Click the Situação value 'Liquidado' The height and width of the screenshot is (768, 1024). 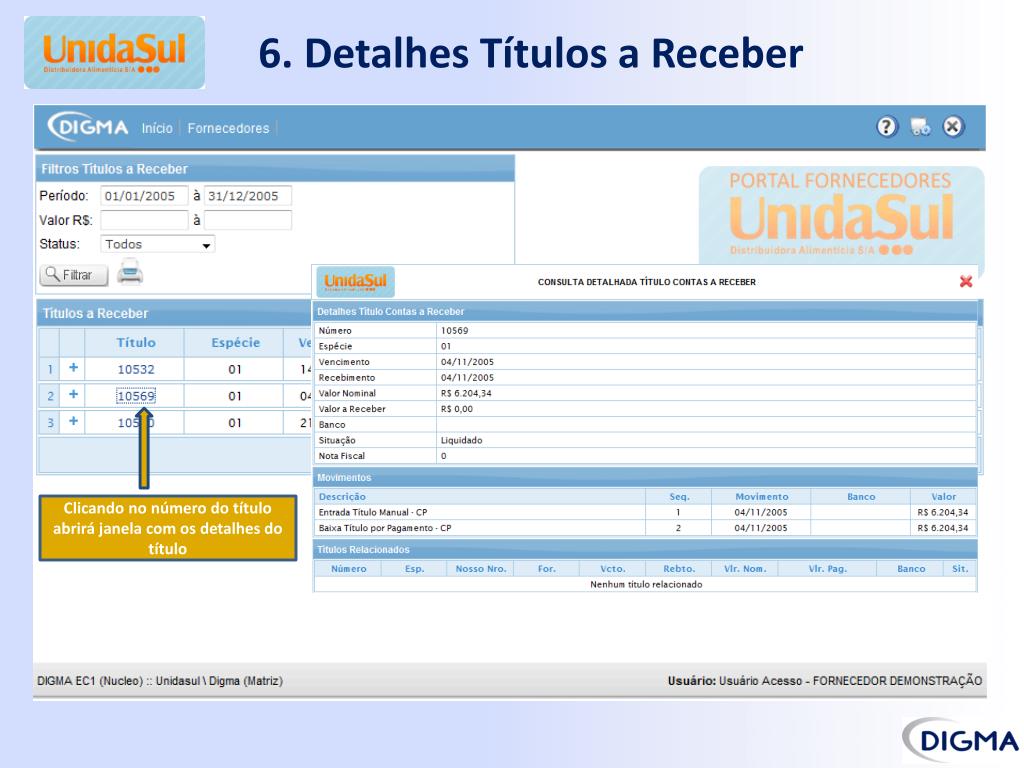pos(461,440)
